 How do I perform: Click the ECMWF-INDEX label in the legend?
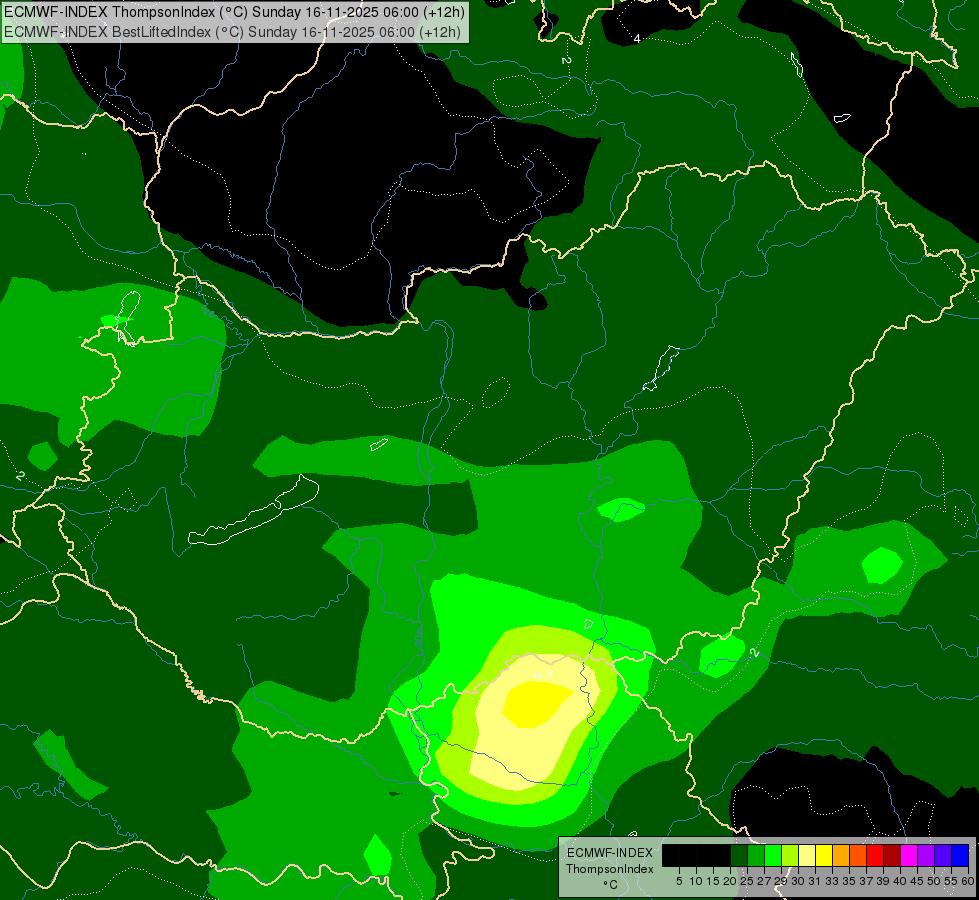tap(610, 853)
